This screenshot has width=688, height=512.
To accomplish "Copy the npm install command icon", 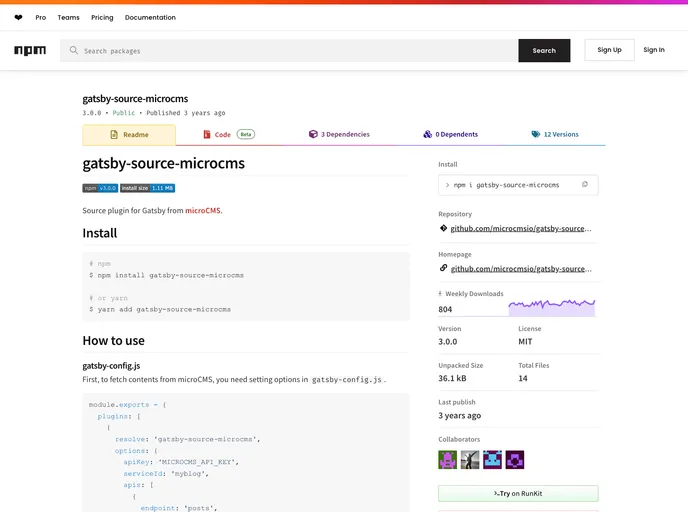I will click(x=585, y=185).
